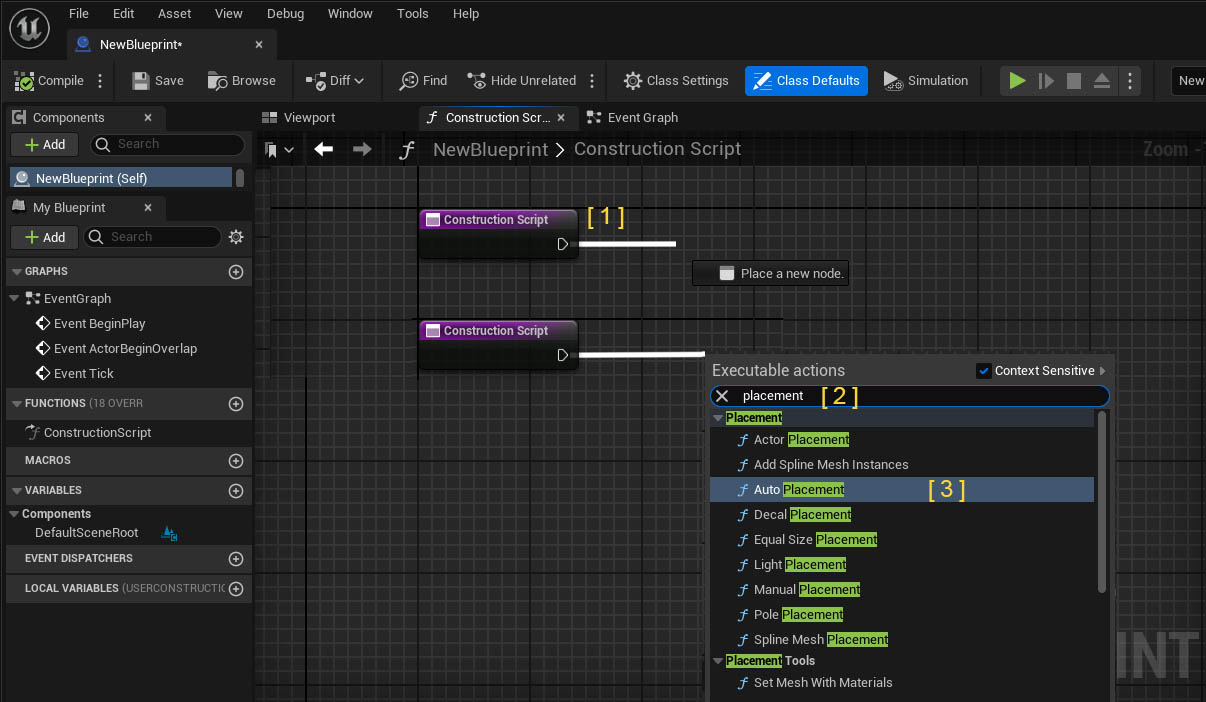Click the Advance frame playback button
Image resolution: width=1206 pixels, height=702 pixels.
(1046, 81)
